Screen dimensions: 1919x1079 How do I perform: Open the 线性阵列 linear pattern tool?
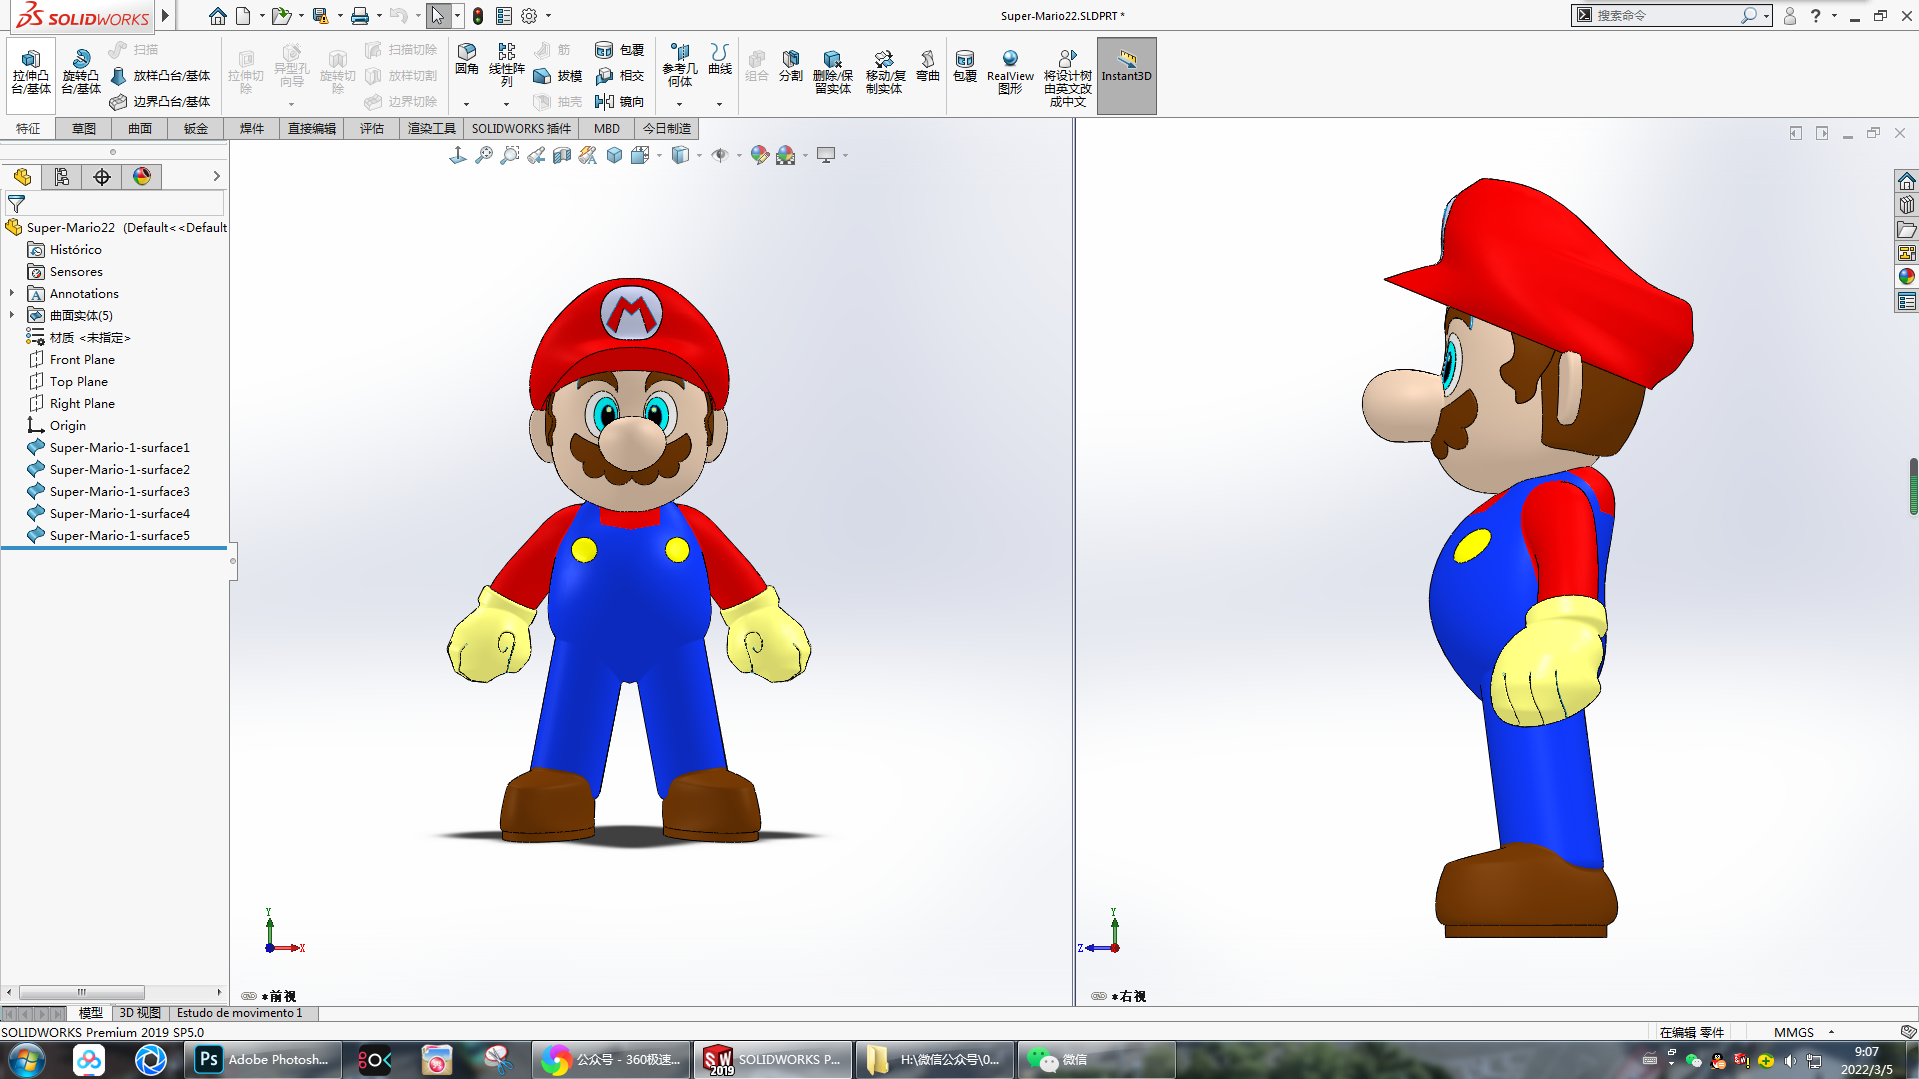pos(507,65)
